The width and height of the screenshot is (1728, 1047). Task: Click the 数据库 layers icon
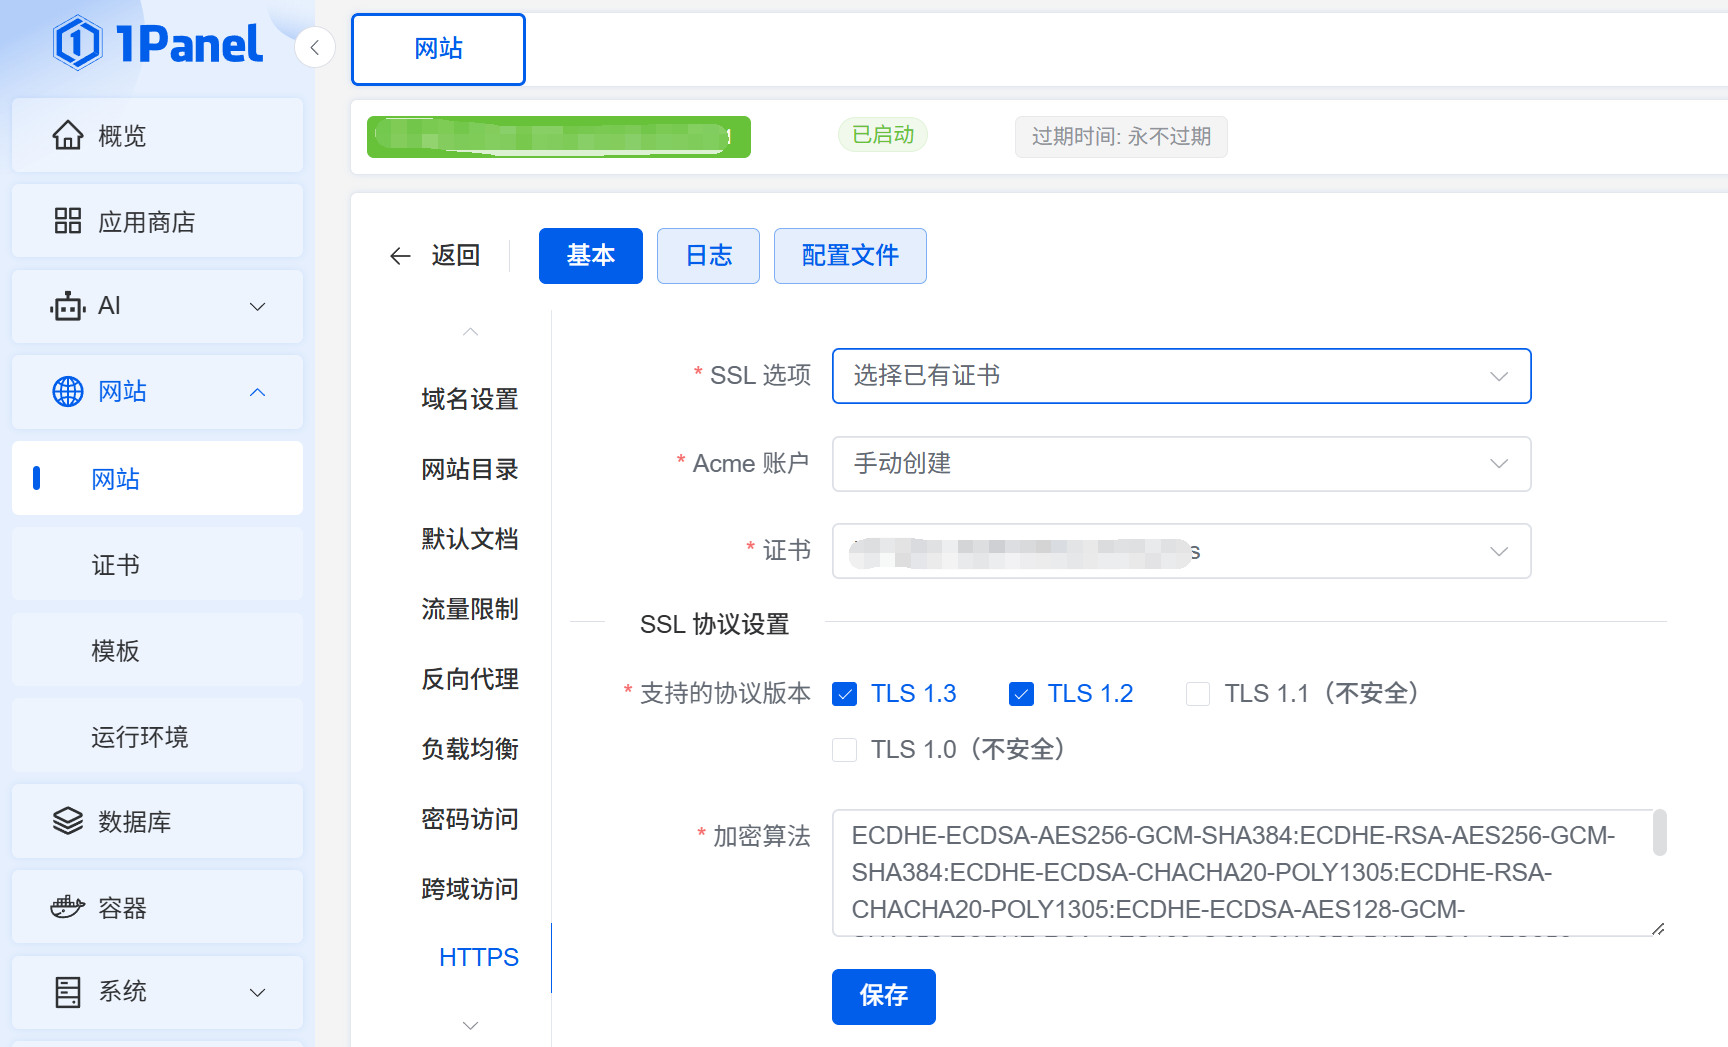[x=68, y=821]
